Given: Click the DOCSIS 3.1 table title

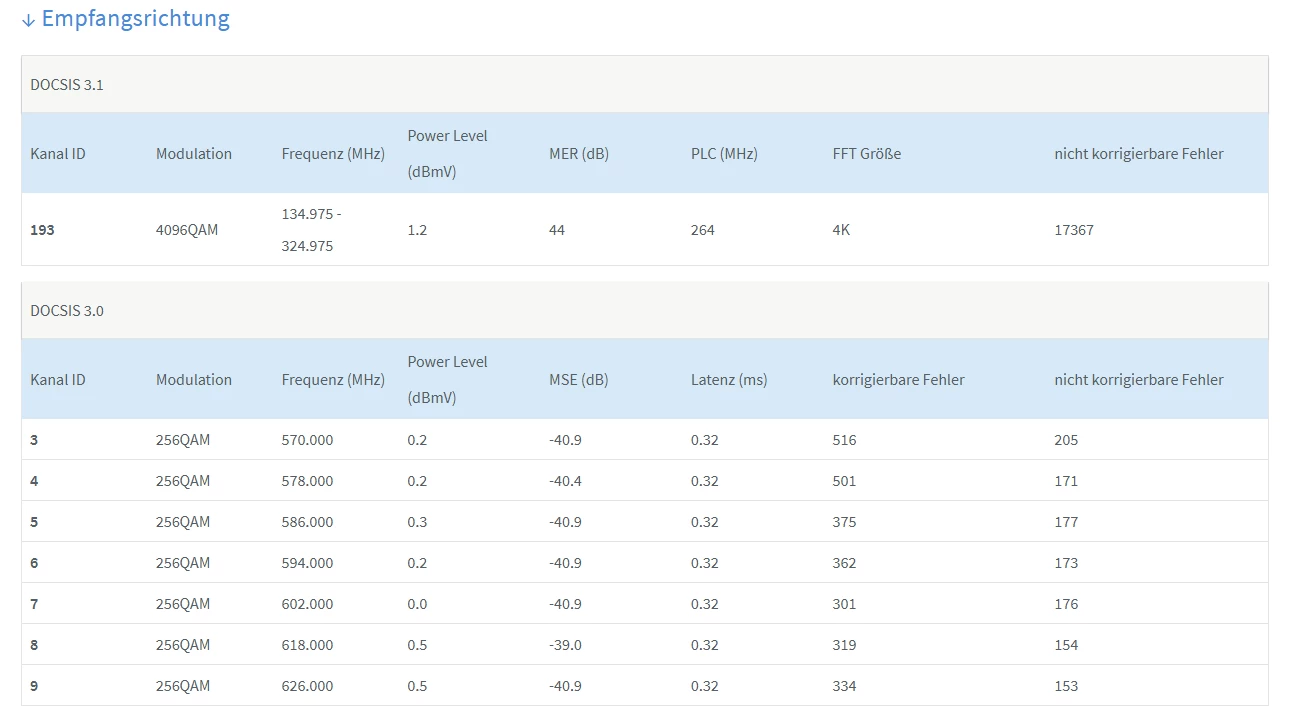Looking at the screenshot, I should [x=67, y=85].
